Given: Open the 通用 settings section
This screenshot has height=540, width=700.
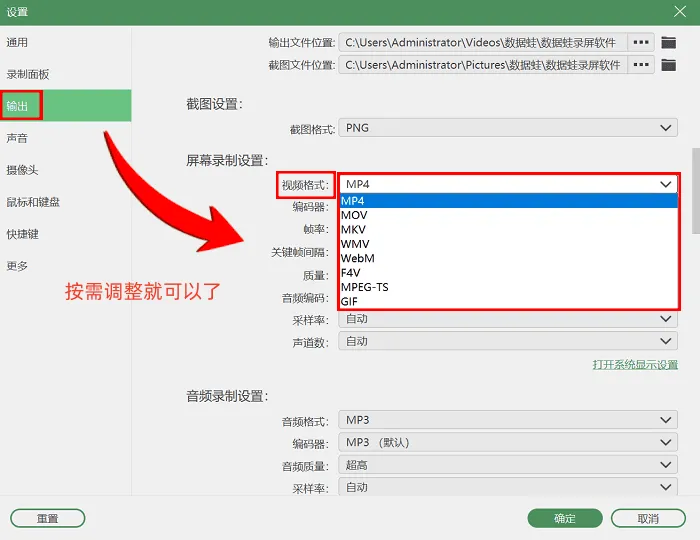Looking at the screenshot, I should point(66,42).
